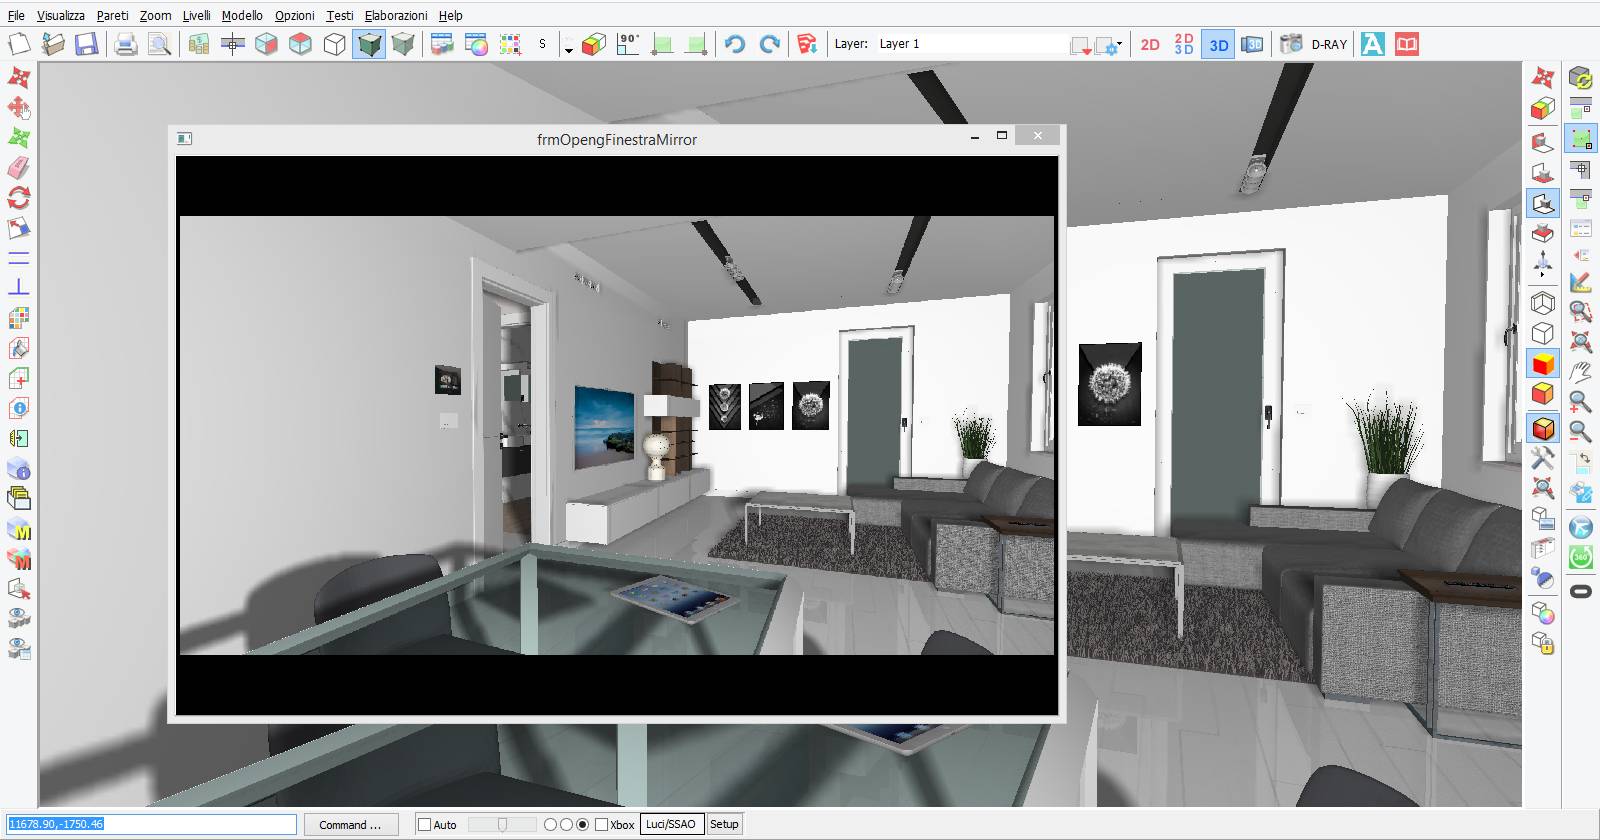Open the Help menu

pos(451,15)
